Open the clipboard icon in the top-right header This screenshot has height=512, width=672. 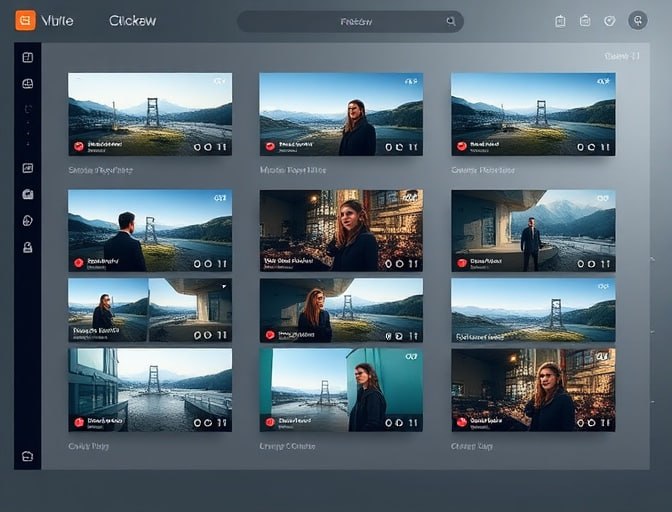coord(560,21)
